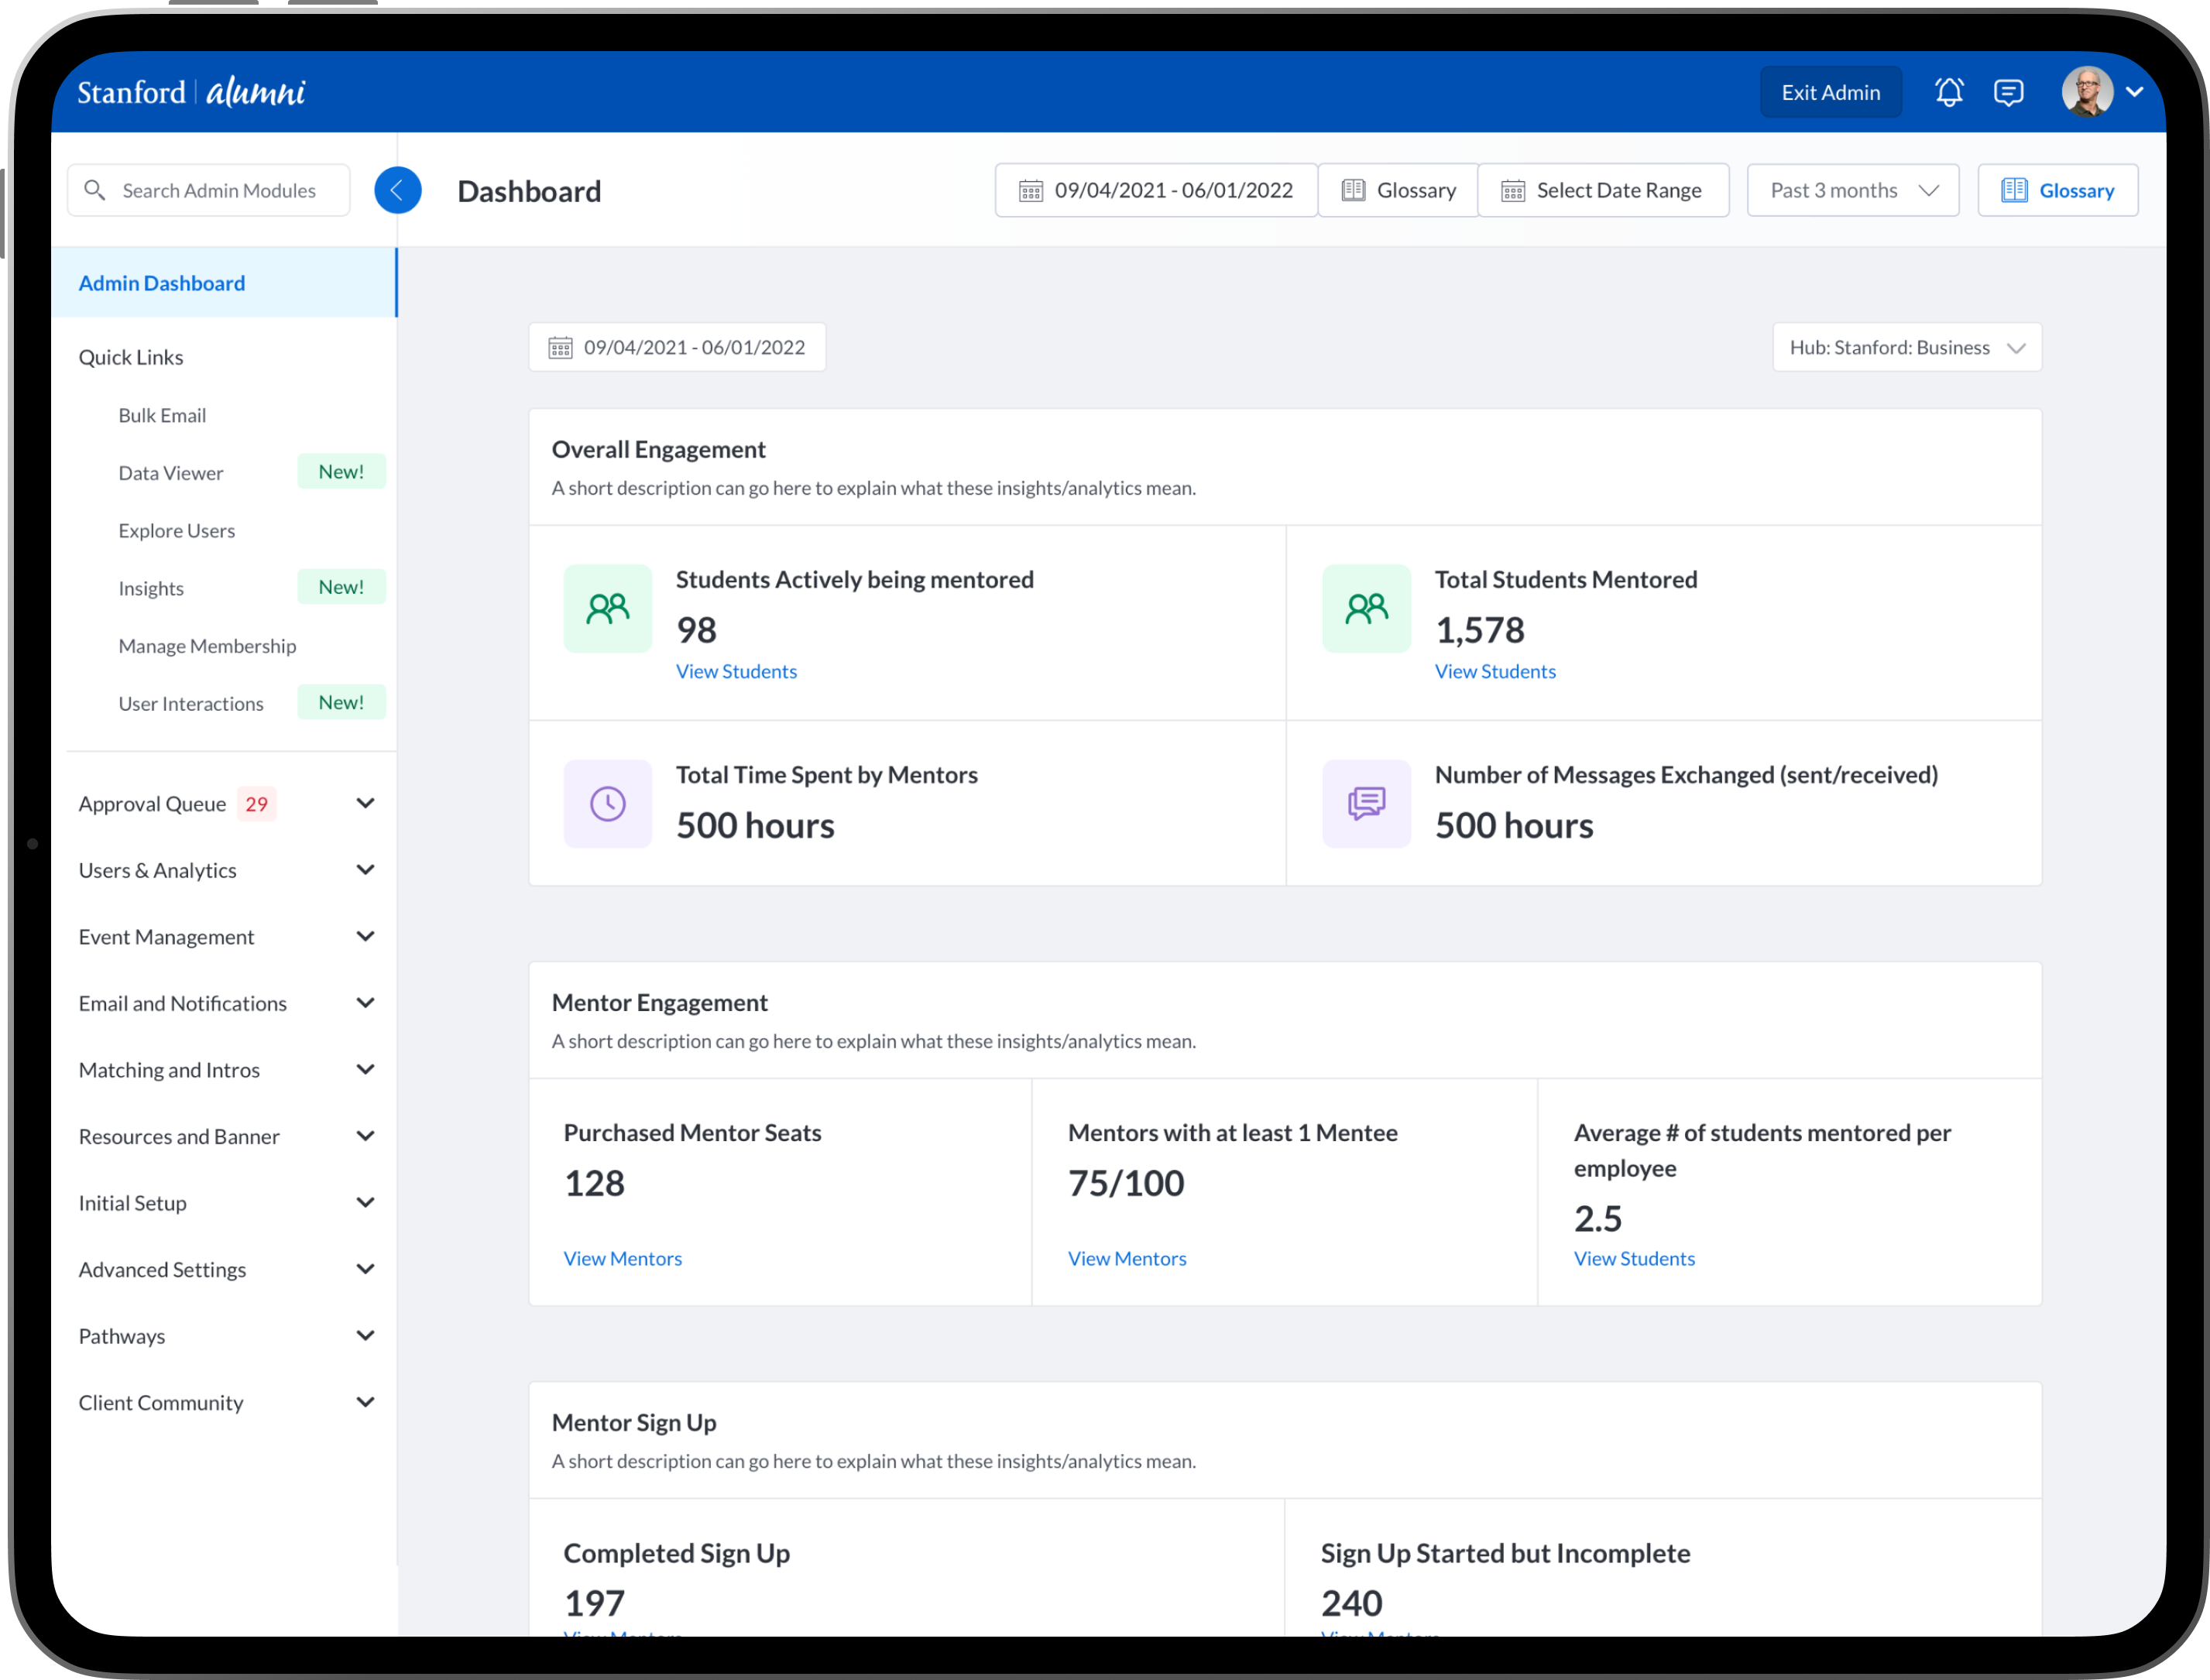Click Total Students Mentored people icon
The width and height of the screenshot is (2210, 1680).
tap(1365, 608)
